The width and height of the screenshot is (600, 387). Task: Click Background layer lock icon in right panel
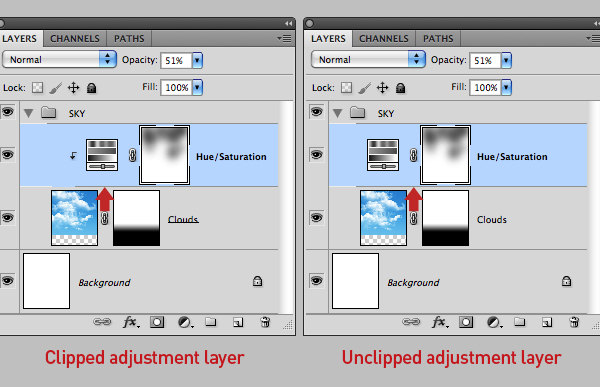tap(566, 281)
